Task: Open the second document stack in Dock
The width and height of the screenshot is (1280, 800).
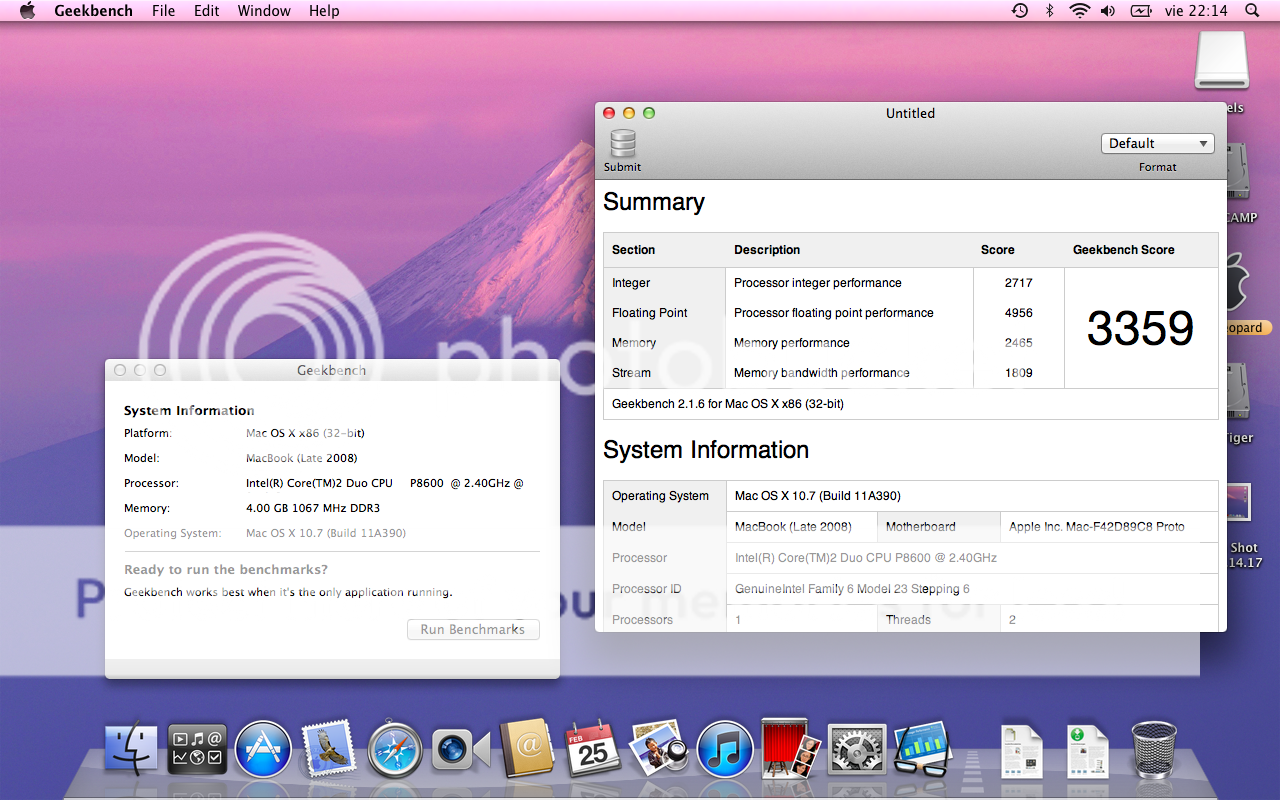Action: click(x=1088, y=750)
